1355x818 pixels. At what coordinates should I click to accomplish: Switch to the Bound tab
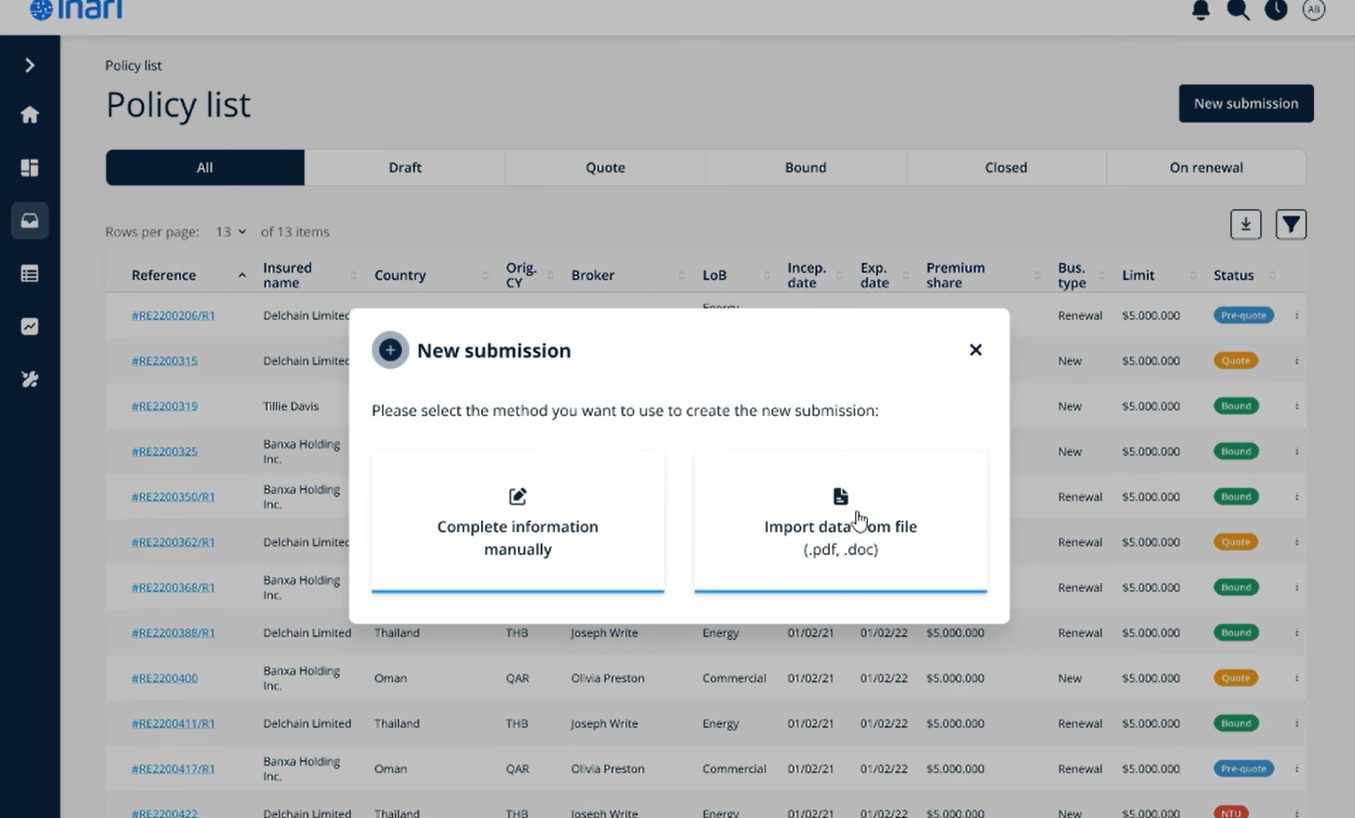(805, 167)
